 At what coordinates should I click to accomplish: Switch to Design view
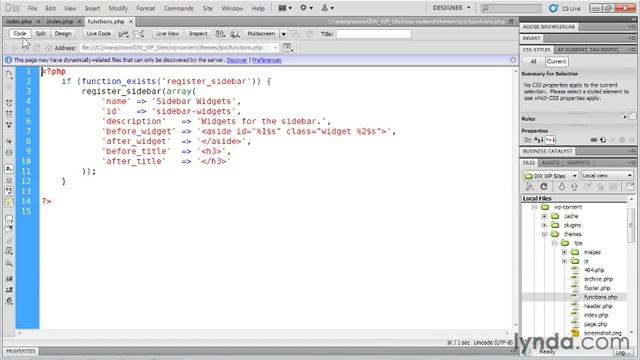coord(63,34)
